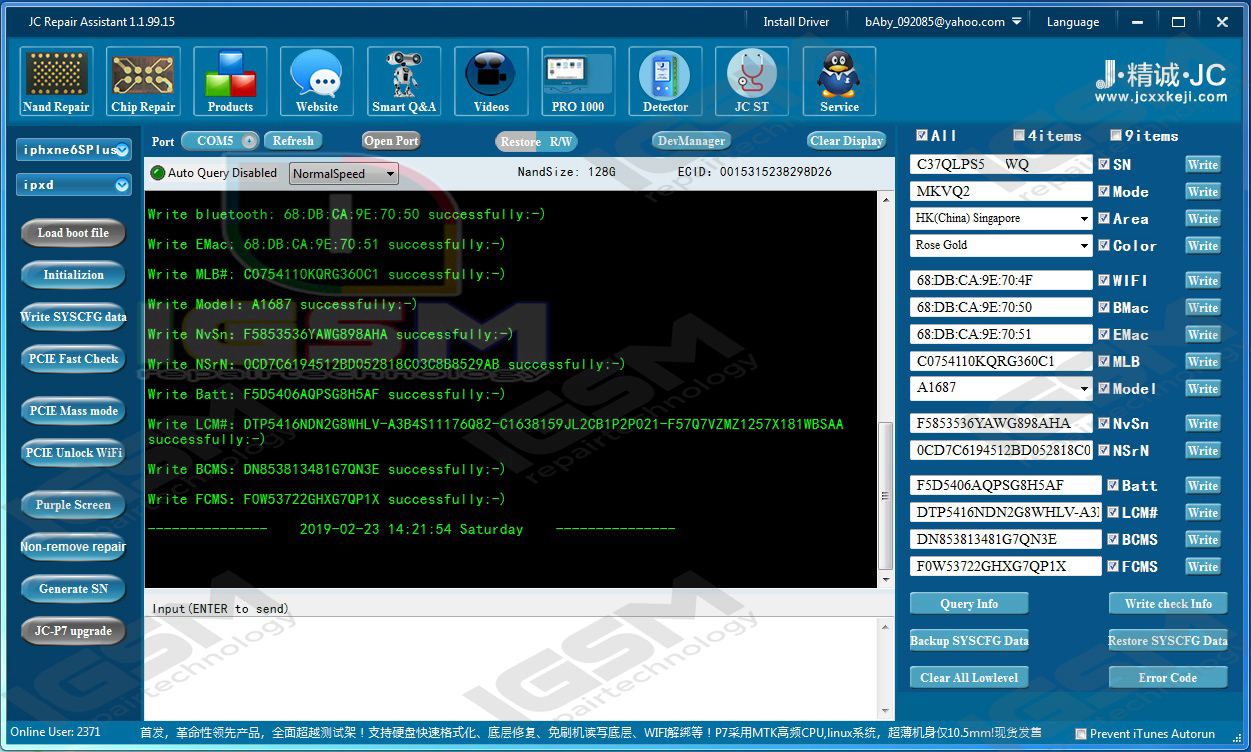
Task: Click the BMac address input field
Action: pyautogui.click(x=1001, y=307)
